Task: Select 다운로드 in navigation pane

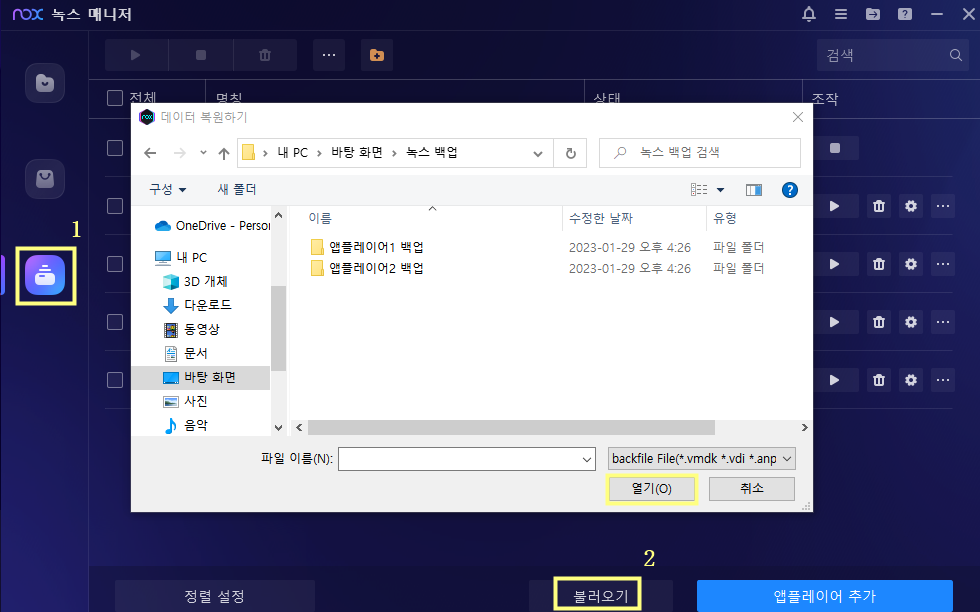Action: 198,305
